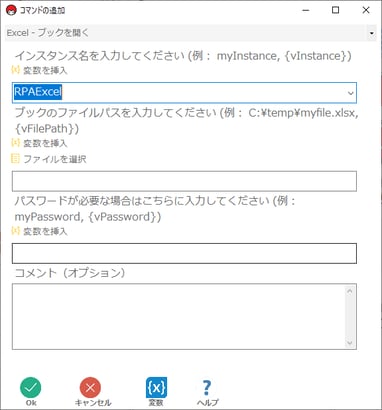The image size is (382, 410).
Task: Click the variable icon under the password label
Action: [15, 230]
